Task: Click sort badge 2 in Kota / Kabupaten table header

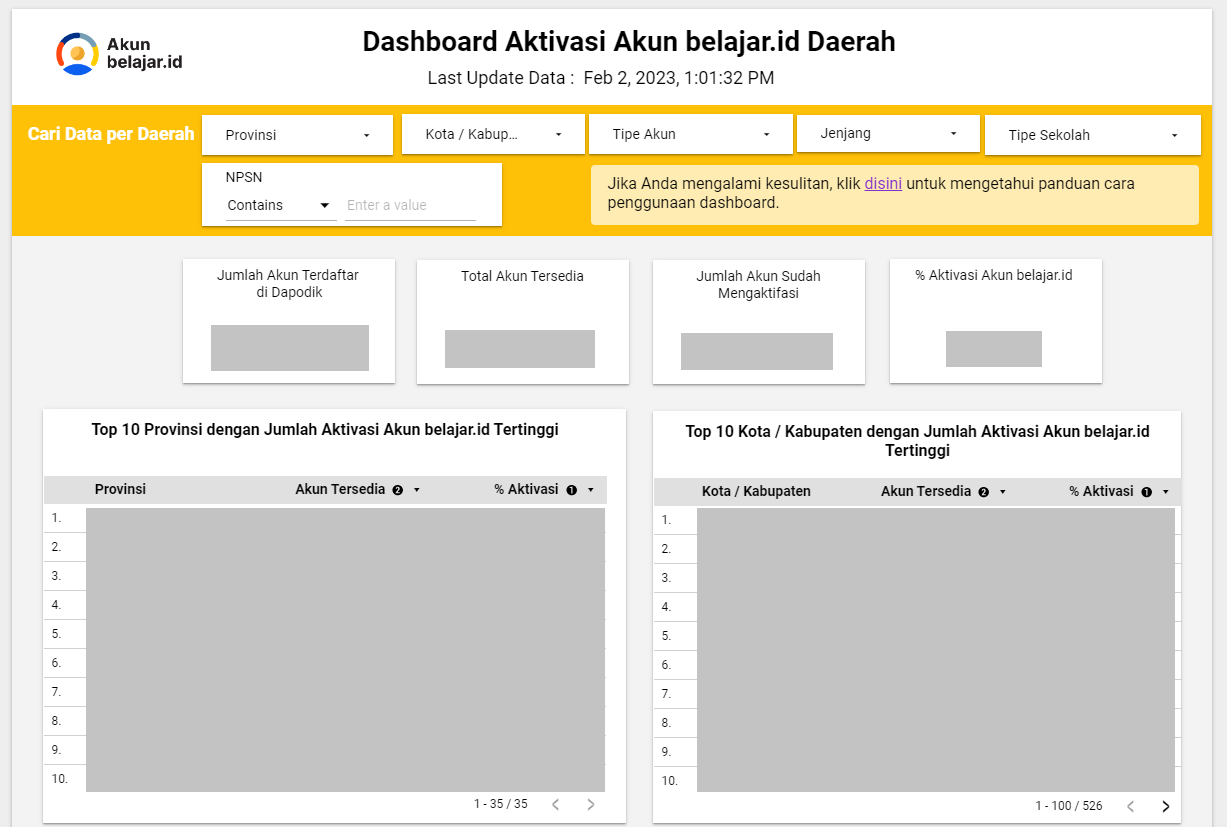Action: (983, 492)
